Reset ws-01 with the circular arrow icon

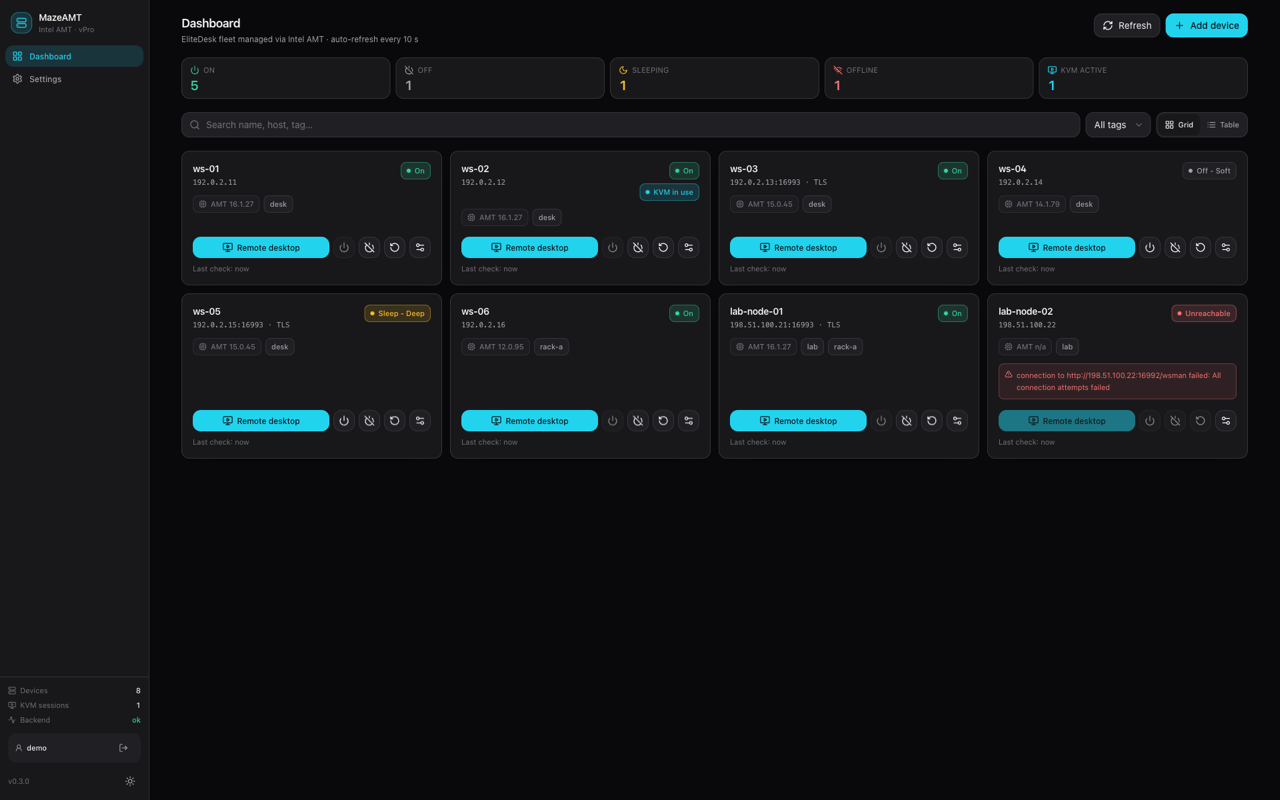[395, 247]
